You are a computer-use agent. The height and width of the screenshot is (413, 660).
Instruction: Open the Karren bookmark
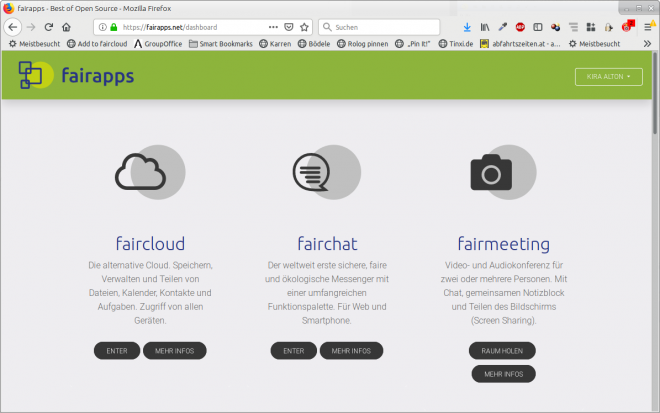click(x=275, y=44)
